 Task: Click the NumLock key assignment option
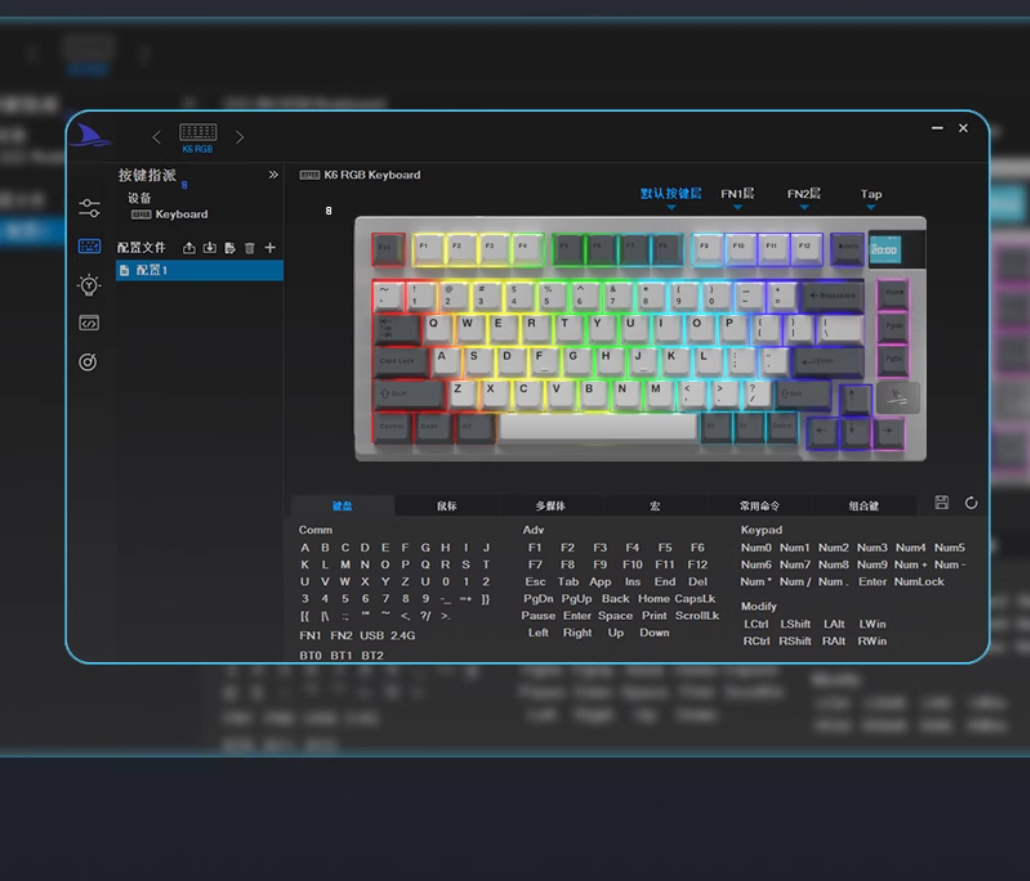918,582
